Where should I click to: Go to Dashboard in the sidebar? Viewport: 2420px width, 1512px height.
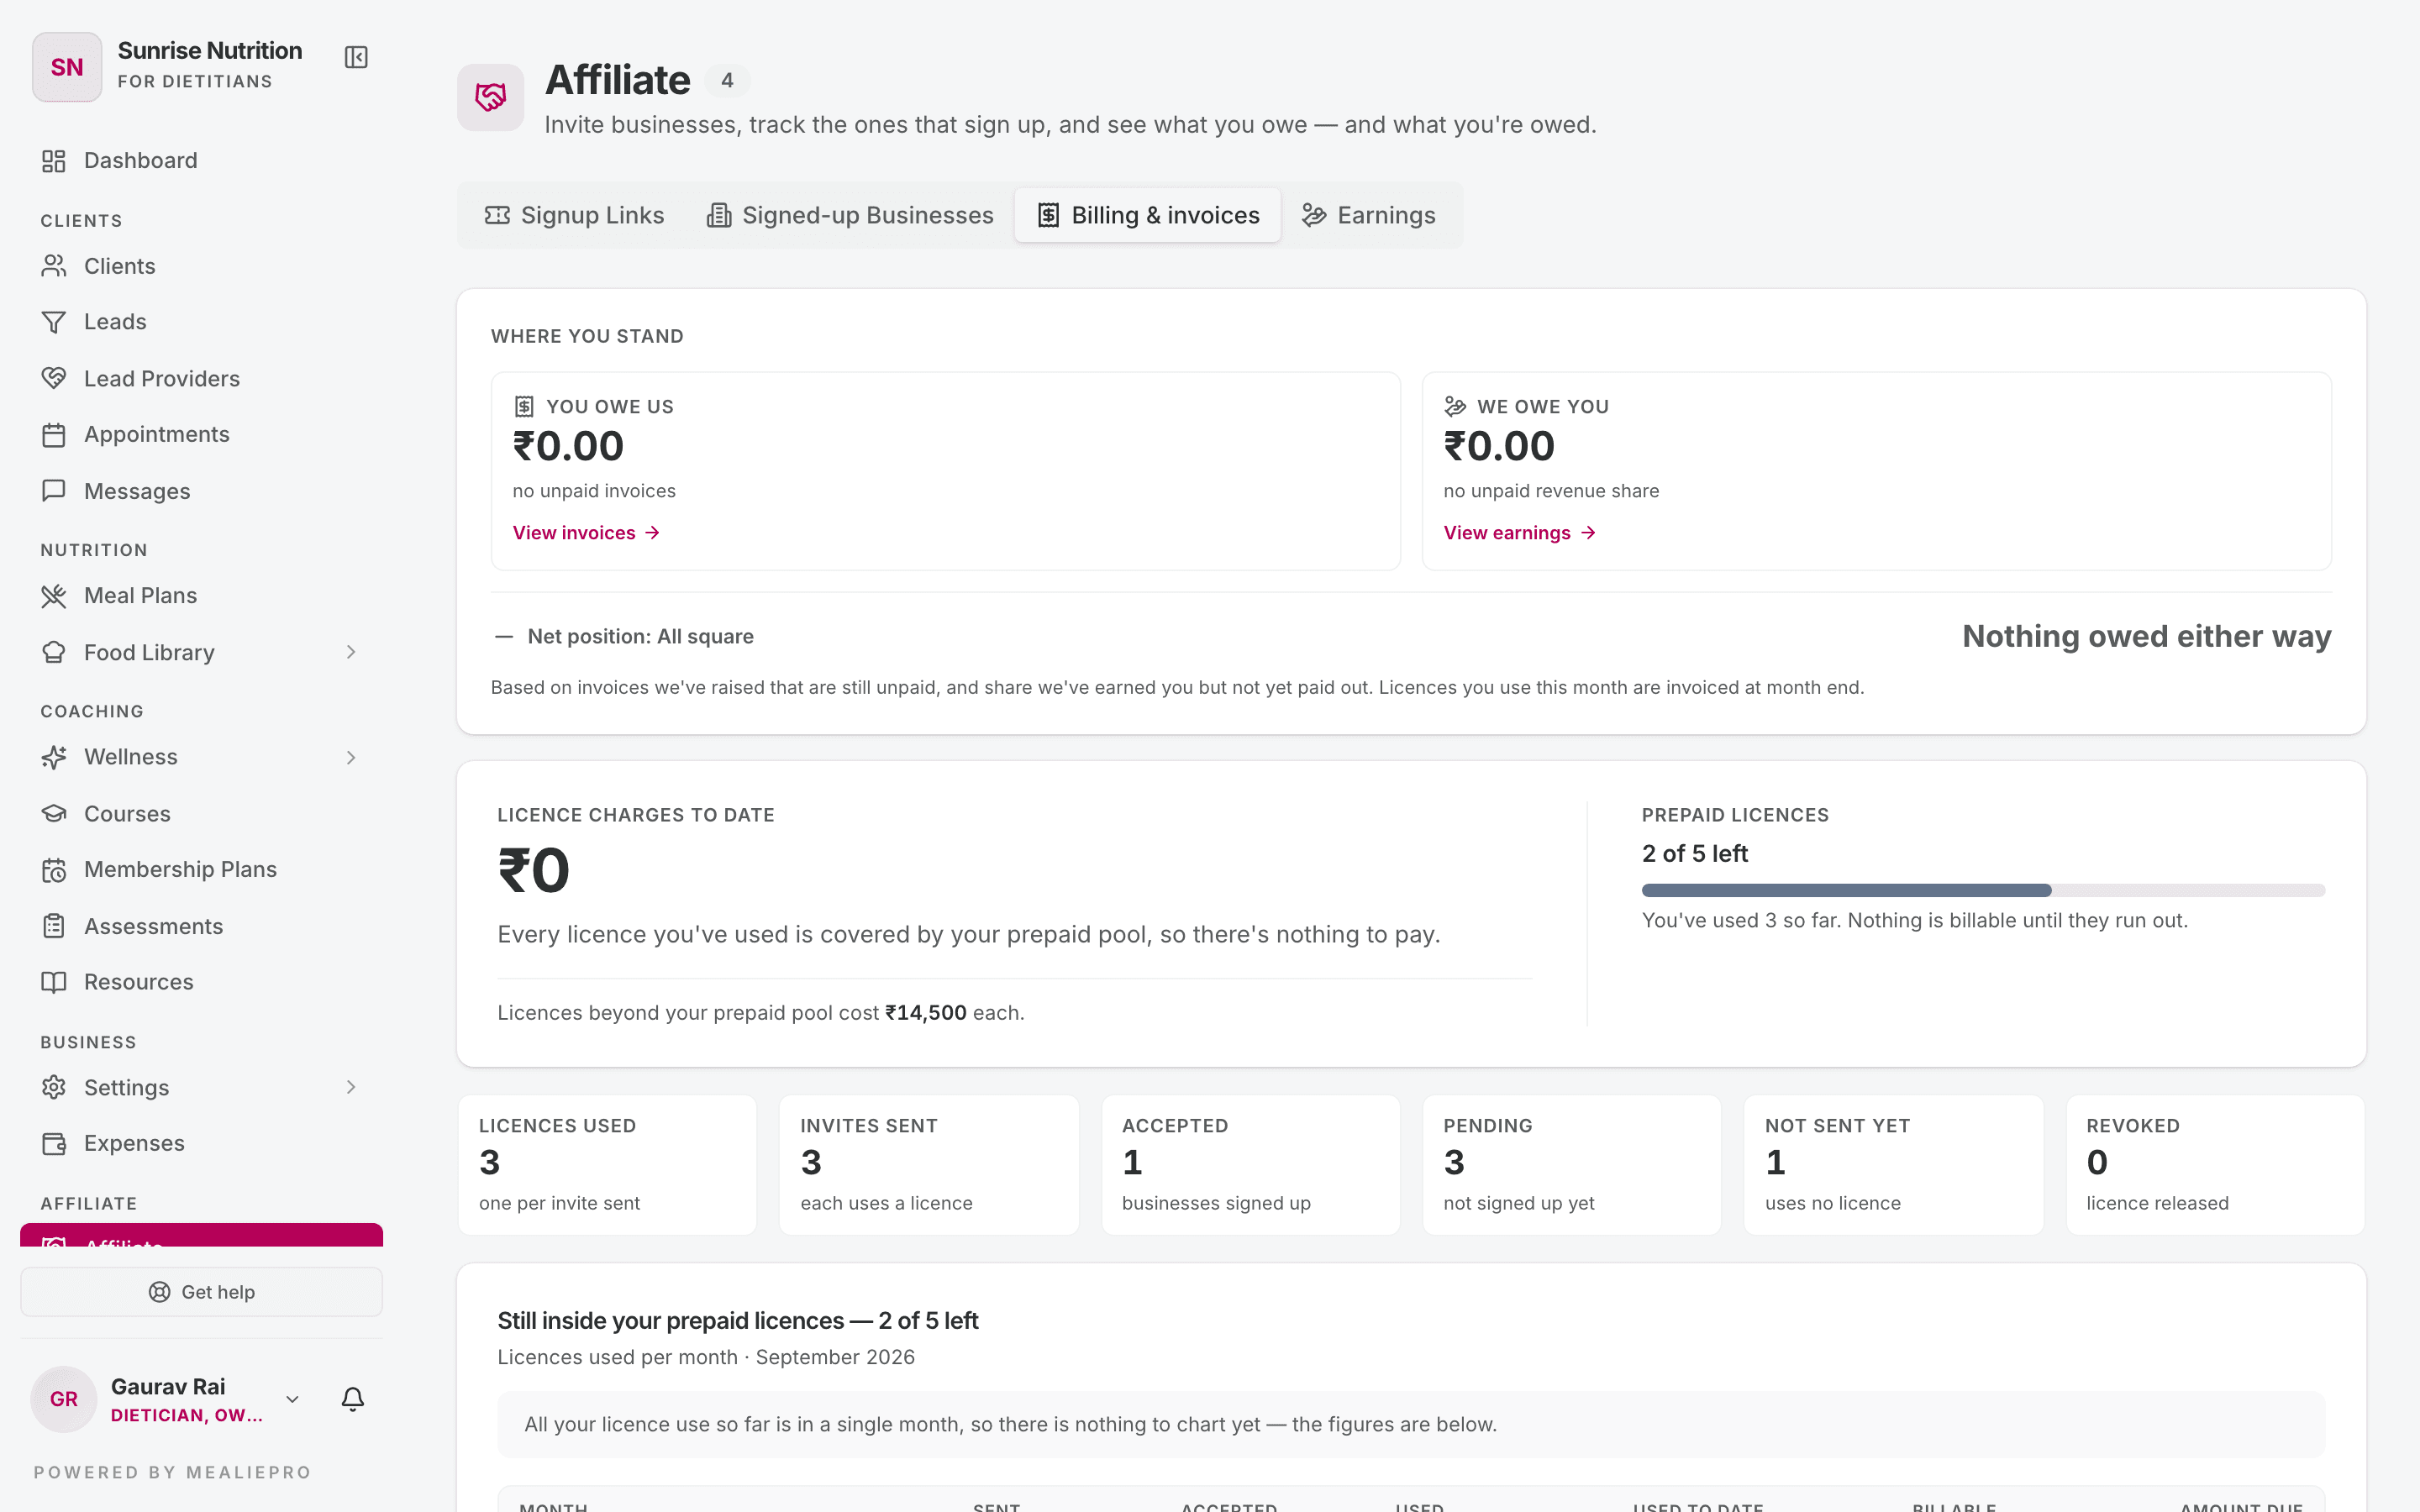[201, 161]
